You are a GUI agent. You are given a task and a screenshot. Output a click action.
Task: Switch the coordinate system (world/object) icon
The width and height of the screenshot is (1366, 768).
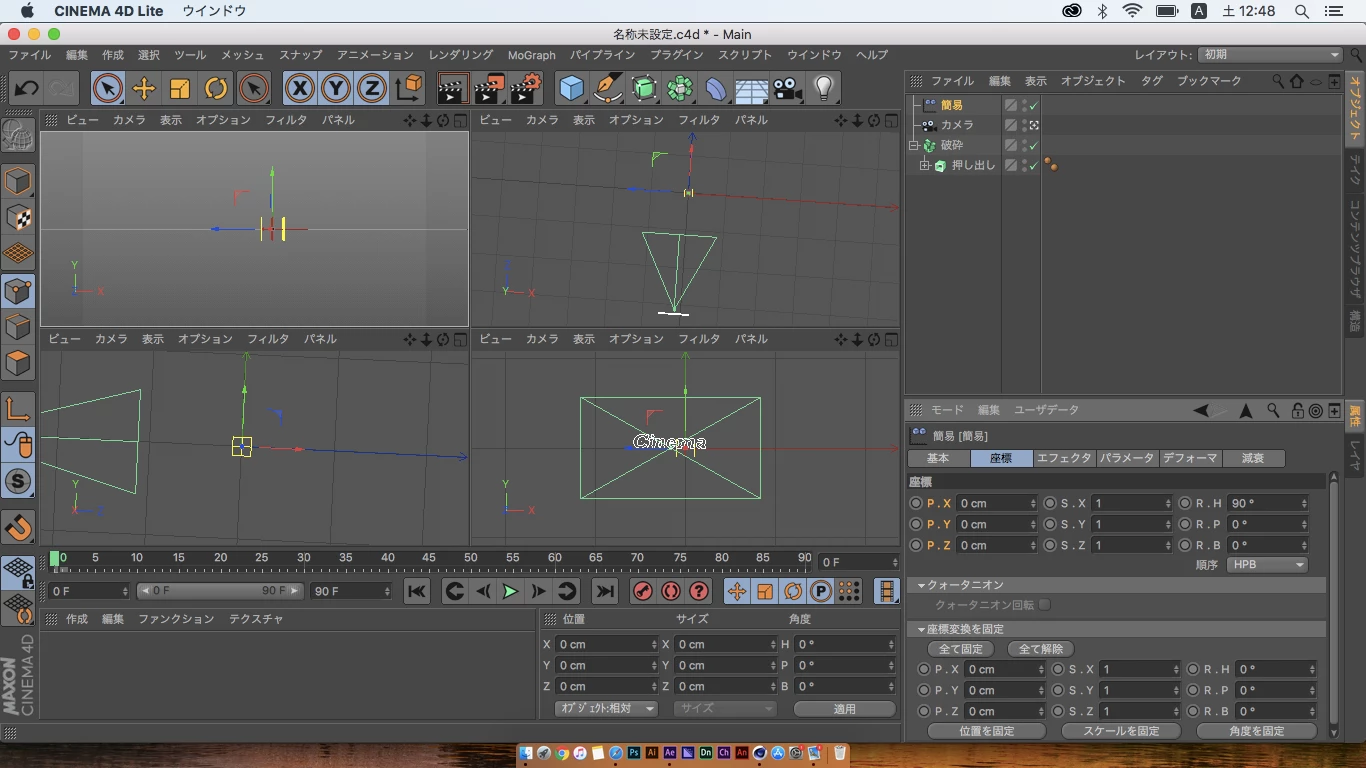click(x=409, y=88)
